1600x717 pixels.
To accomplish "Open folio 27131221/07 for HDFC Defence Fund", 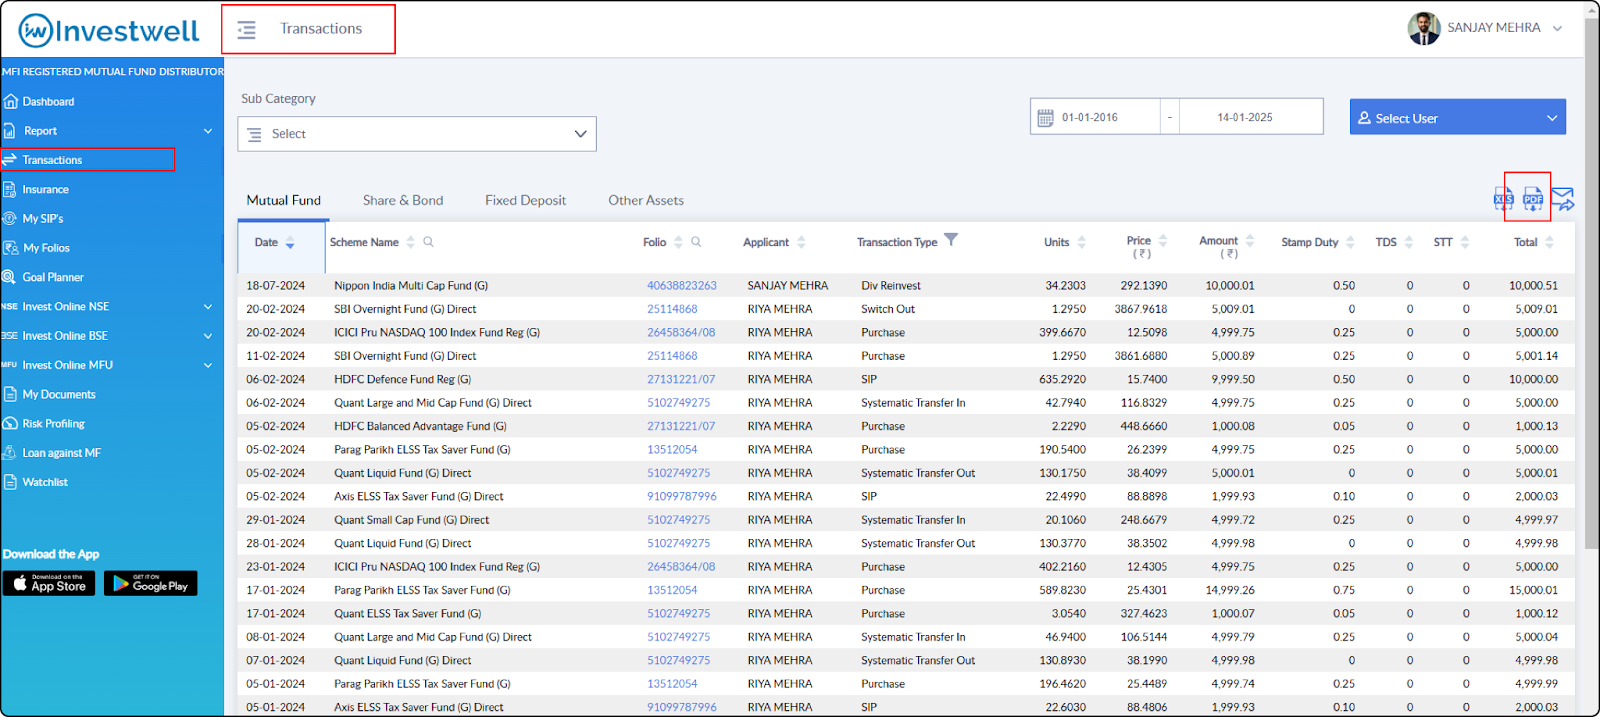I will pyautogui.click(x=681, y=380).
